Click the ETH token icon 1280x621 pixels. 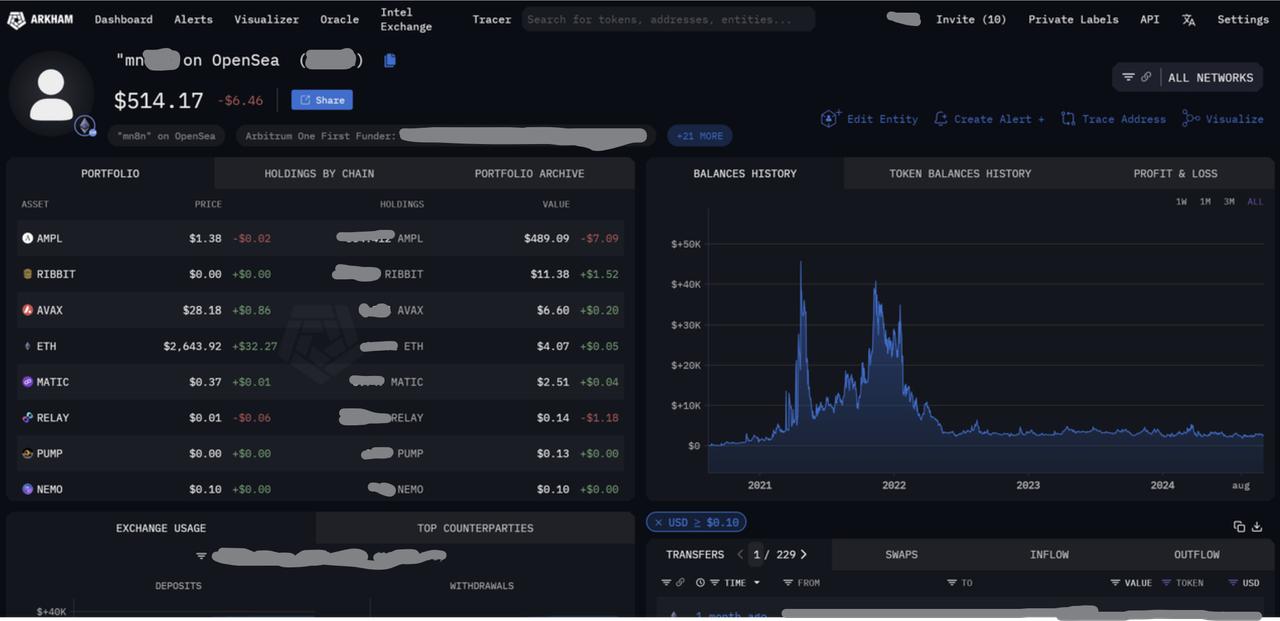[27, 346]
